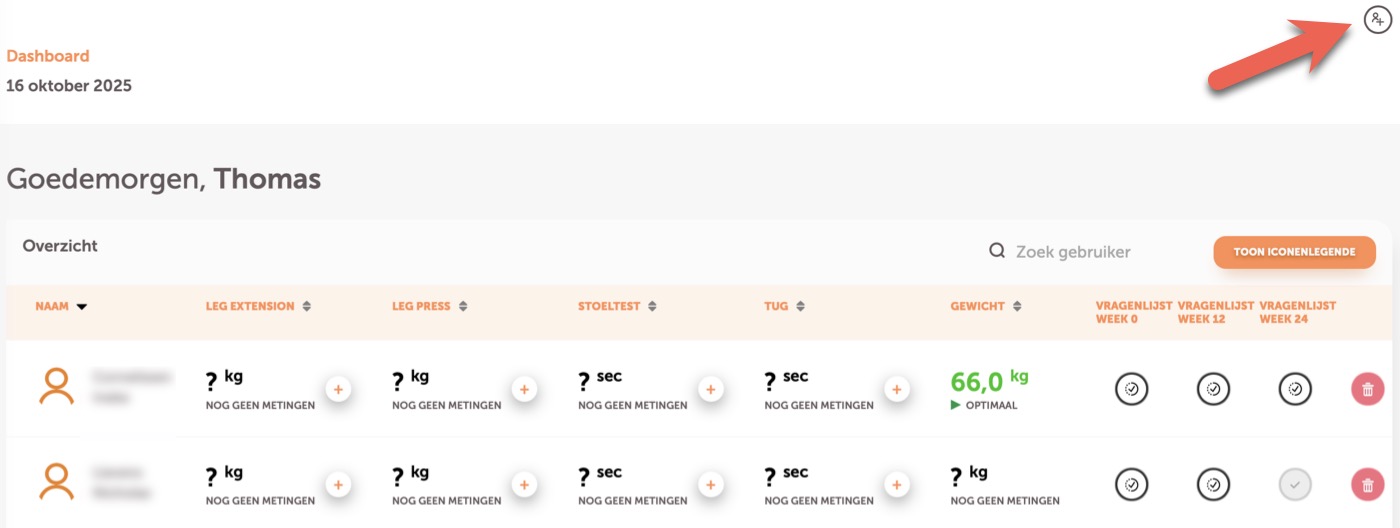Open week 12 questionnaire in the 66,0 kg row
Viewport: 1400px width, 528px height.
[1214, 389]
